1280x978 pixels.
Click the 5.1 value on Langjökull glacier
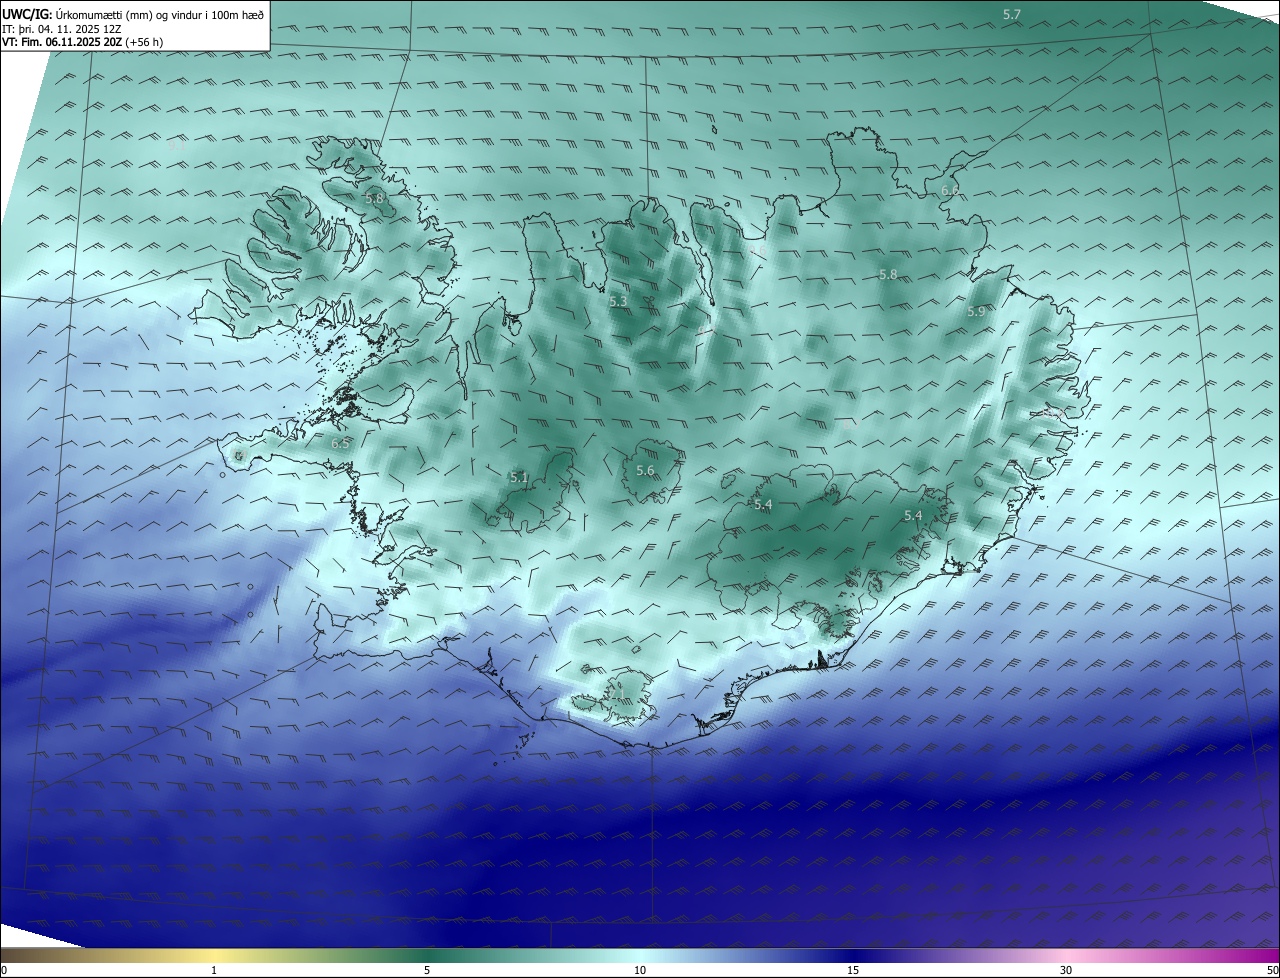[x=518, y=478]
